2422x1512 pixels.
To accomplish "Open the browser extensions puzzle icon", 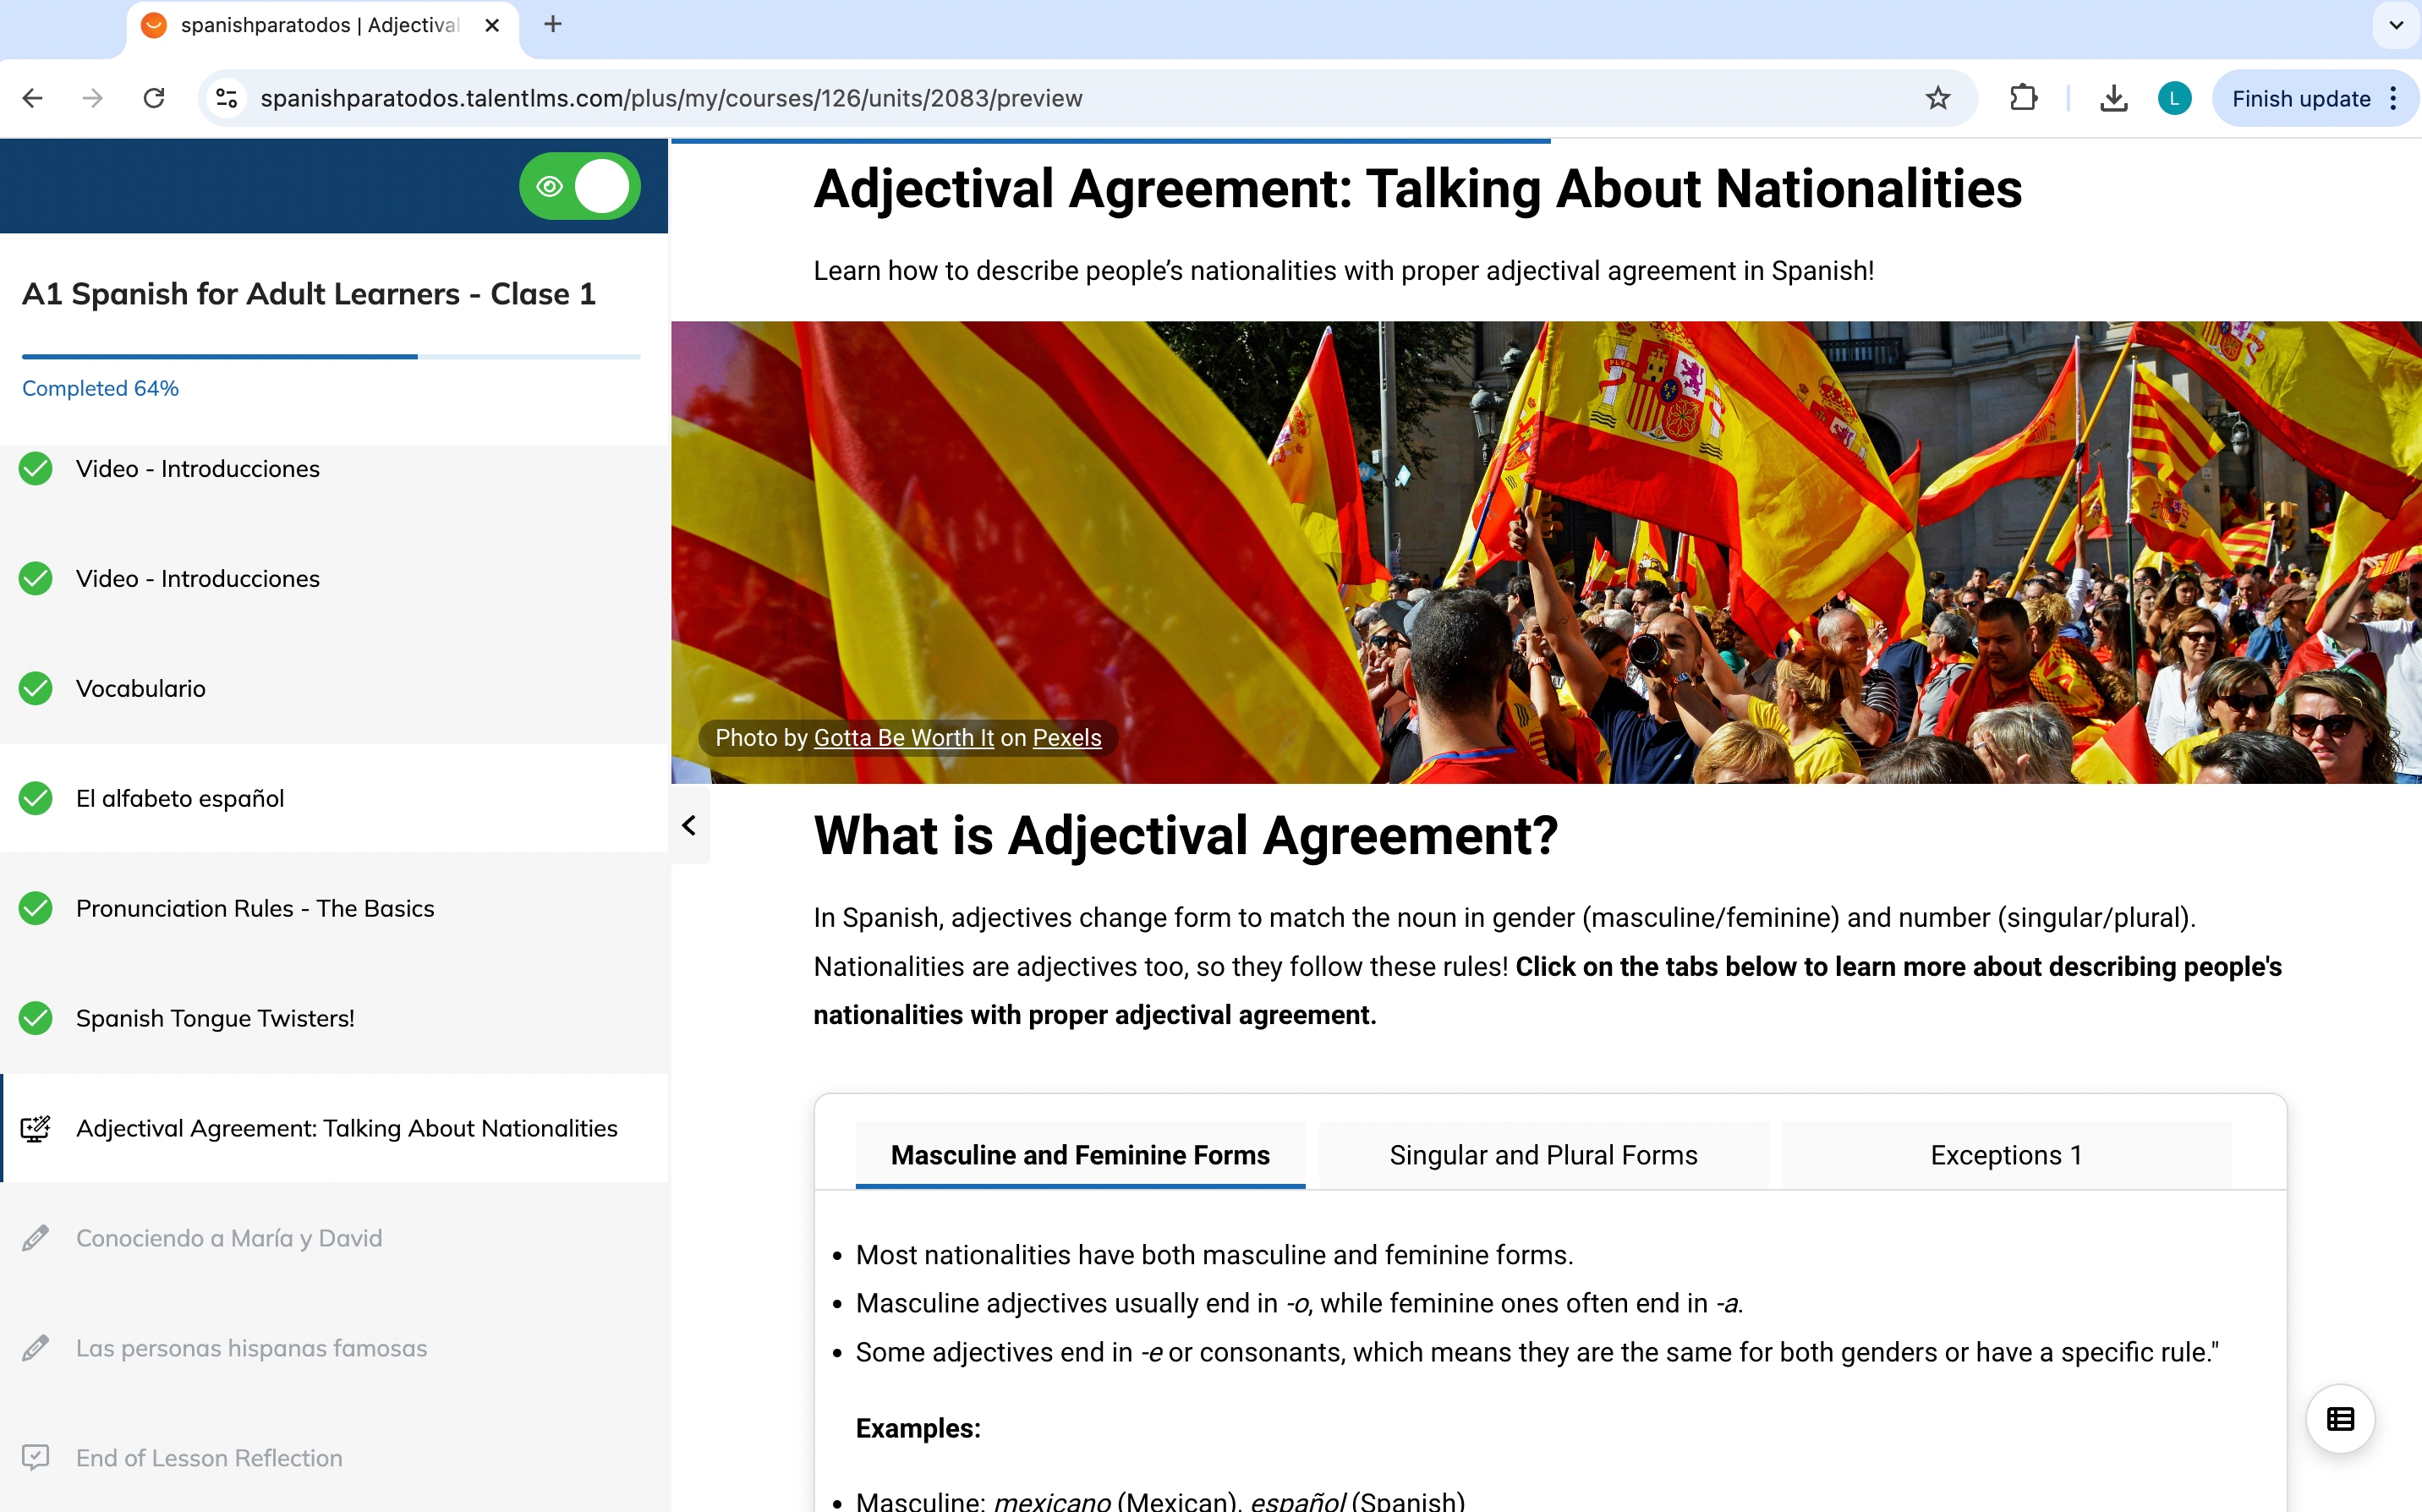I will coord(2023,98).
